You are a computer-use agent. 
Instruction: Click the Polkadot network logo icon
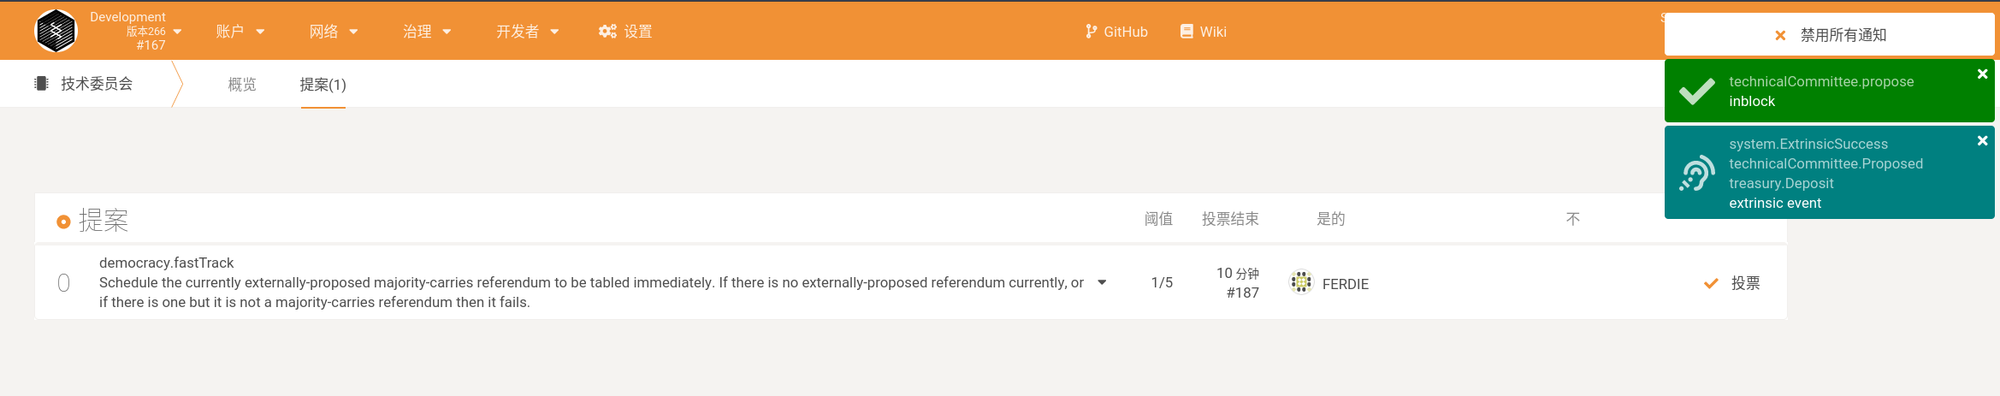tap(56, 31)
